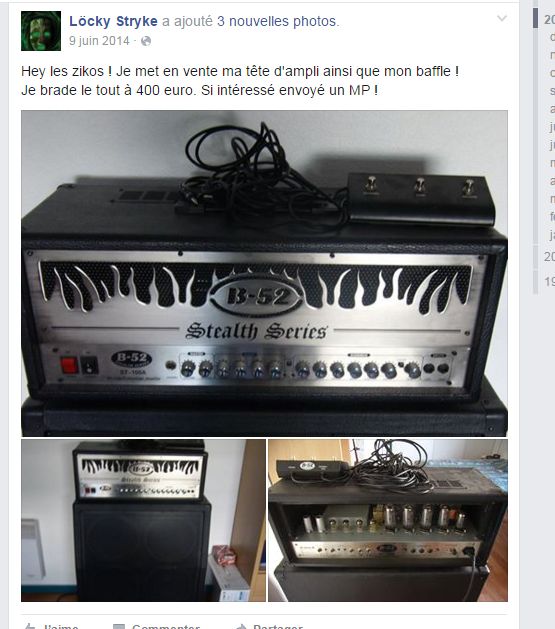Like the post with J'aime
This screenshot has height=629, width=555.
61,626
